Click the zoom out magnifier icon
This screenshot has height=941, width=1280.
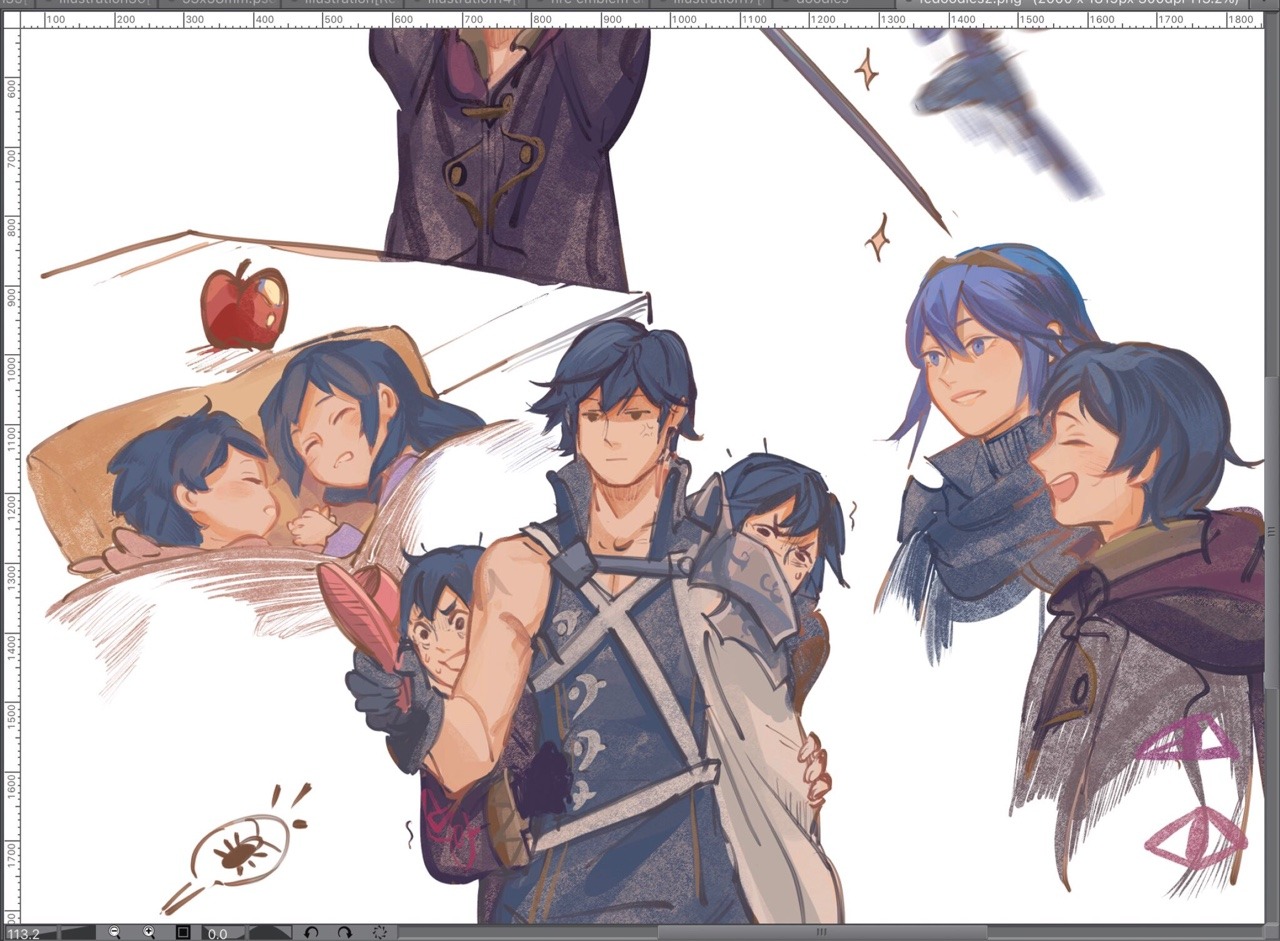(x=115, y=932)
